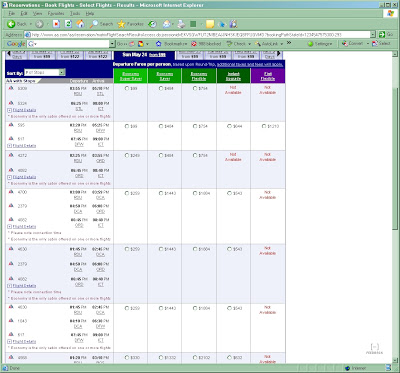Select Instant Upgrade fare for flight 4700
The width and height of the screenshot is (400, 373).
229,193
